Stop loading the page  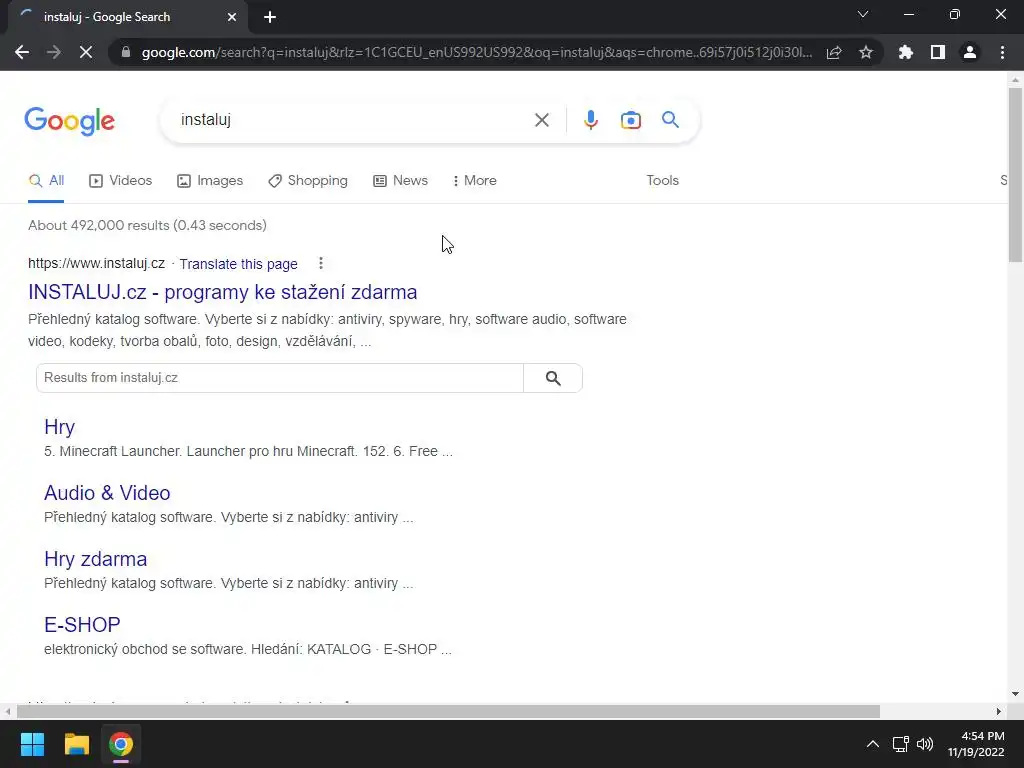coord(86,52)
